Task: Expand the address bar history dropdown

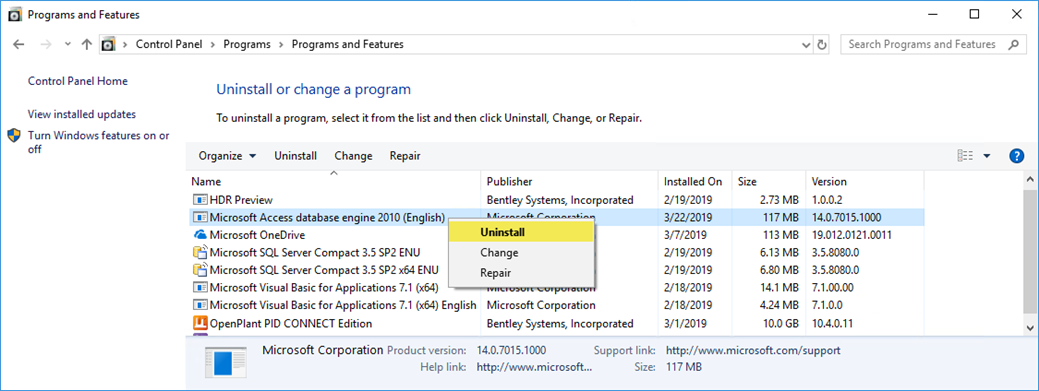Action: coord(806,44)
